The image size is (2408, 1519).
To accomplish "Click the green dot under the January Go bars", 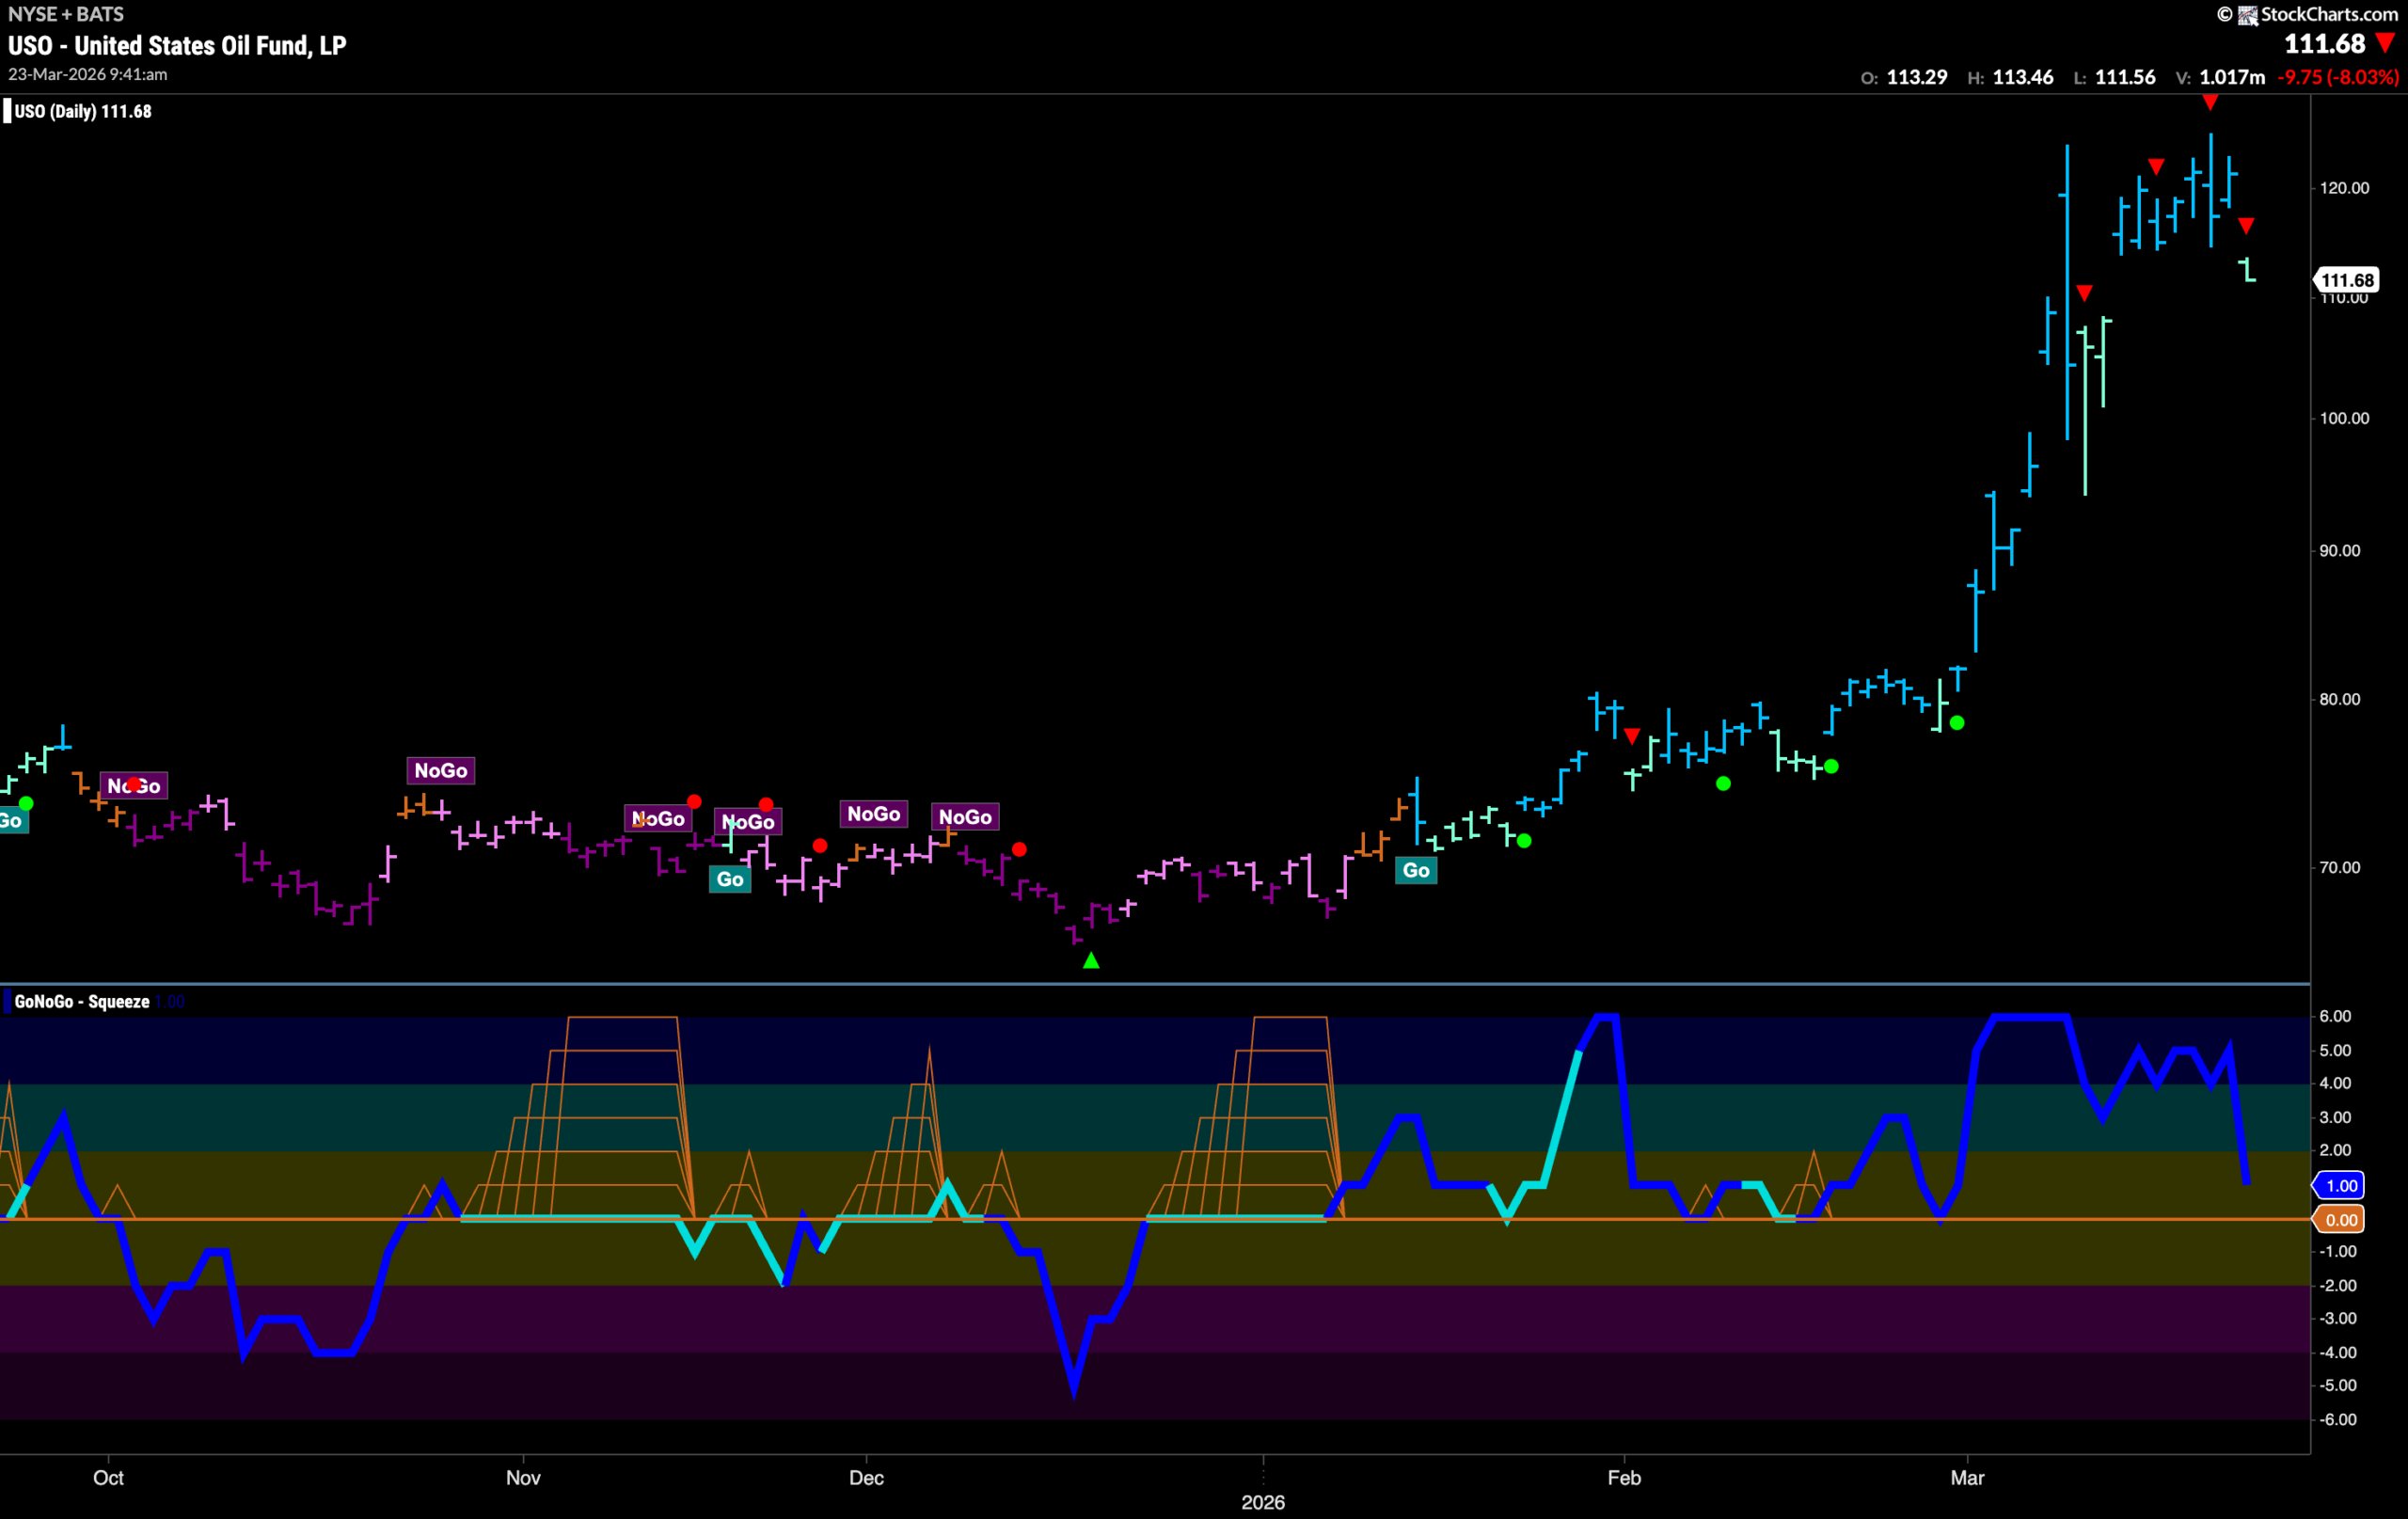I will (x=1524, y=841).
